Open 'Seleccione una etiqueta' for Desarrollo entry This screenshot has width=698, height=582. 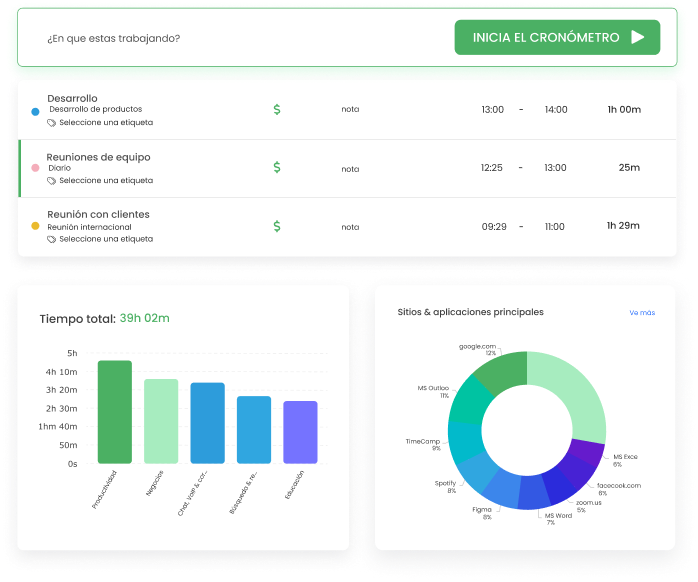[106, 123]
